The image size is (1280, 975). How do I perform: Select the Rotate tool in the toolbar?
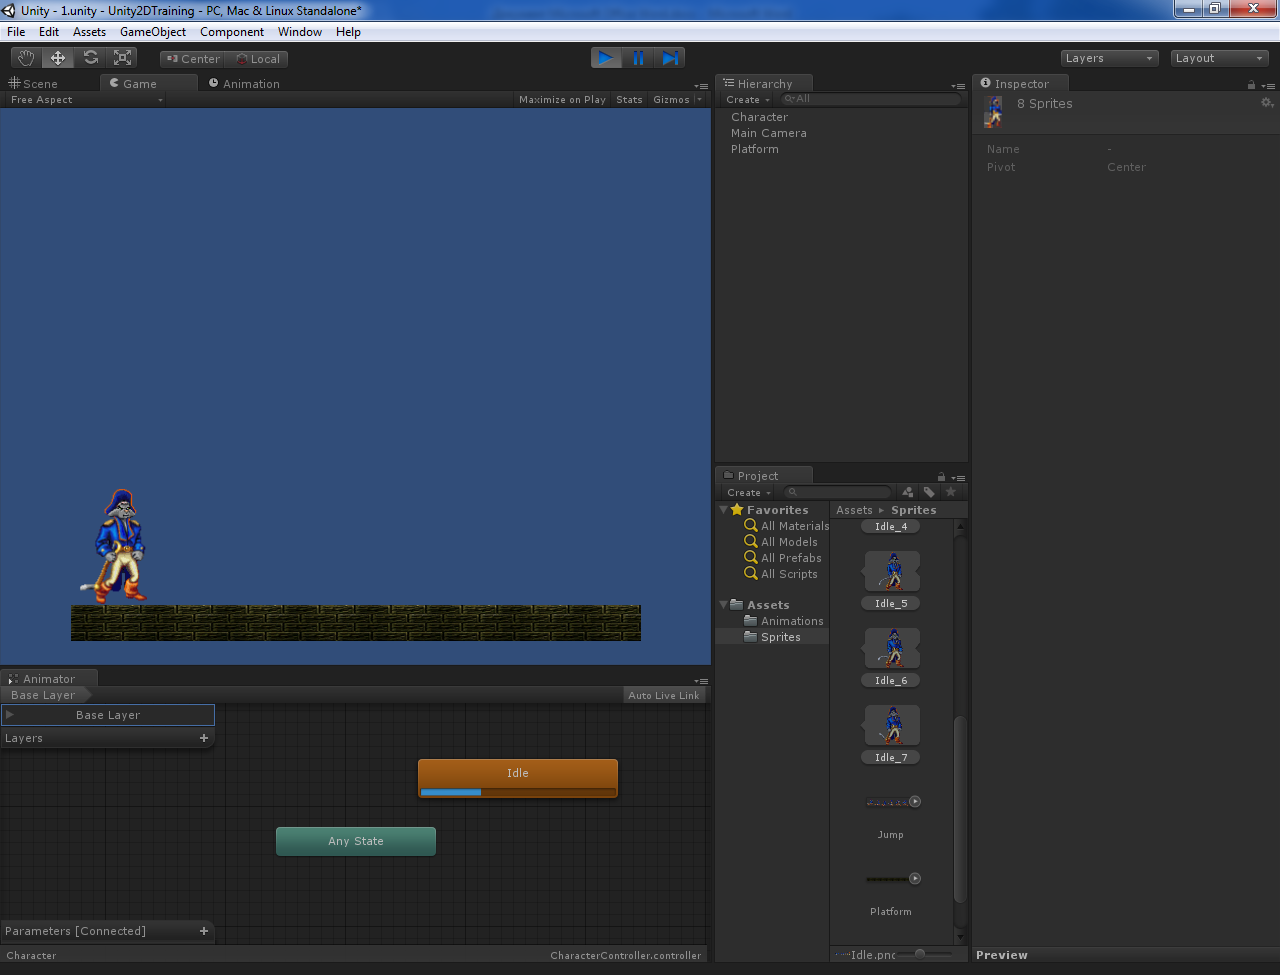click(90, 58)
